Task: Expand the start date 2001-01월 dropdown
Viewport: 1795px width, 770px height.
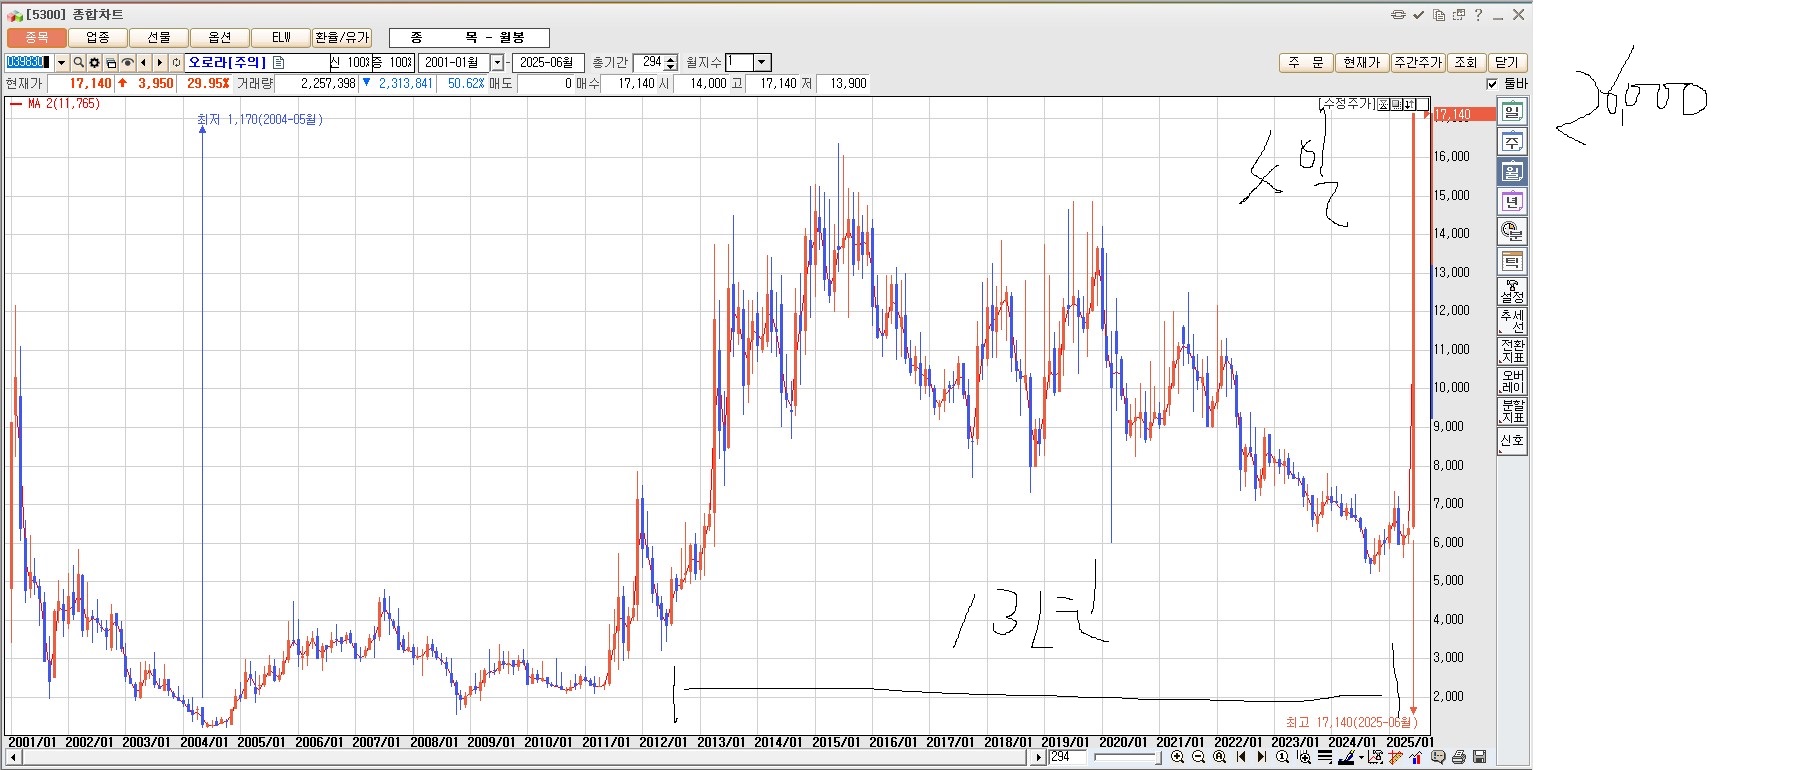Action: click(x=497, y=63)
